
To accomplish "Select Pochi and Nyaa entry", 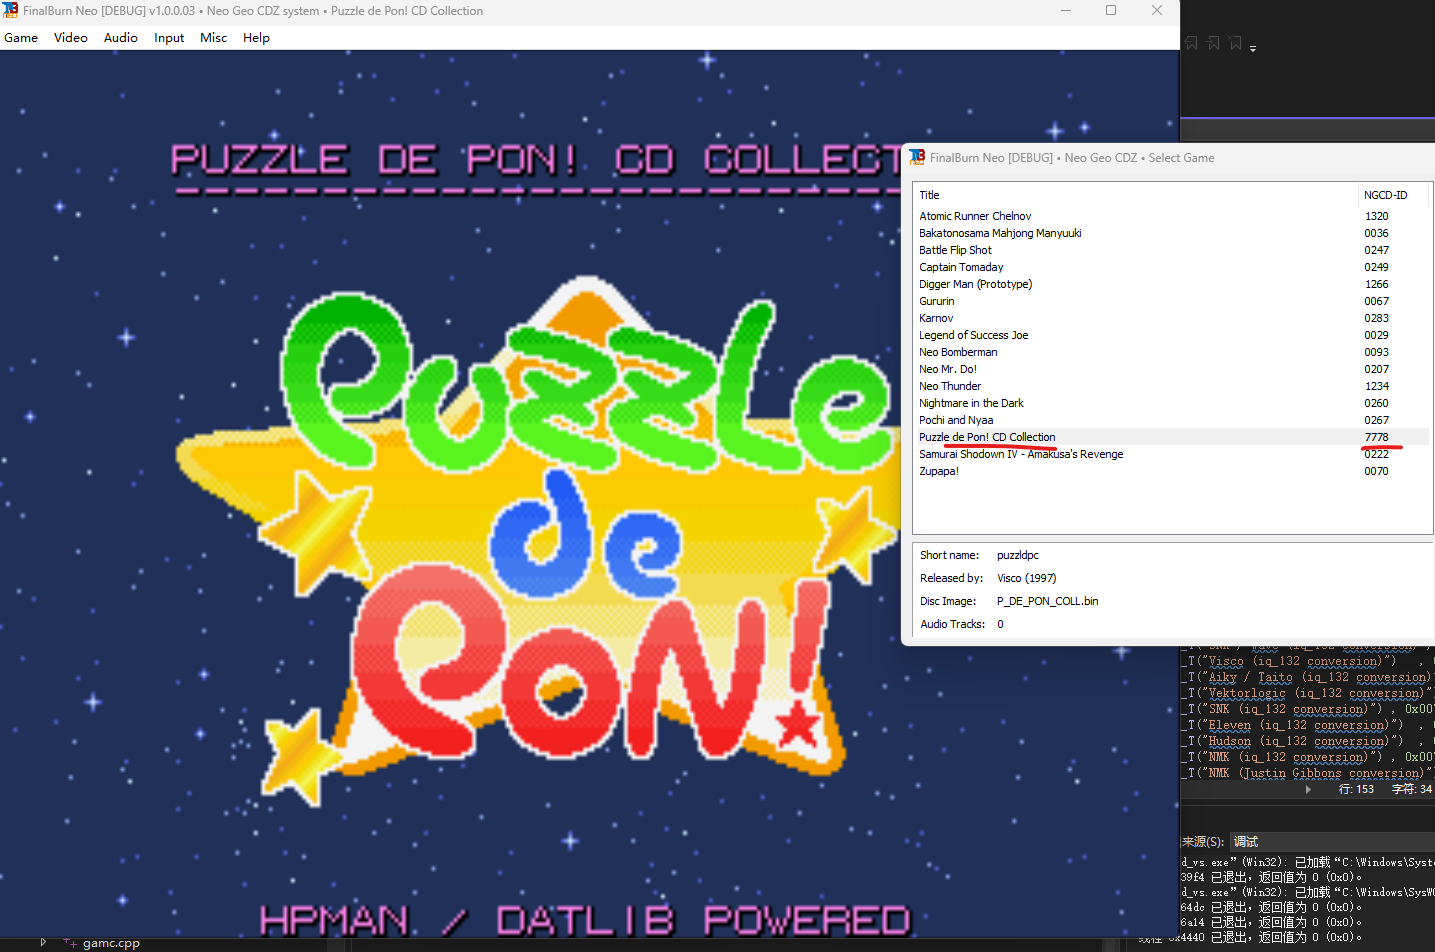I will 956,420.
